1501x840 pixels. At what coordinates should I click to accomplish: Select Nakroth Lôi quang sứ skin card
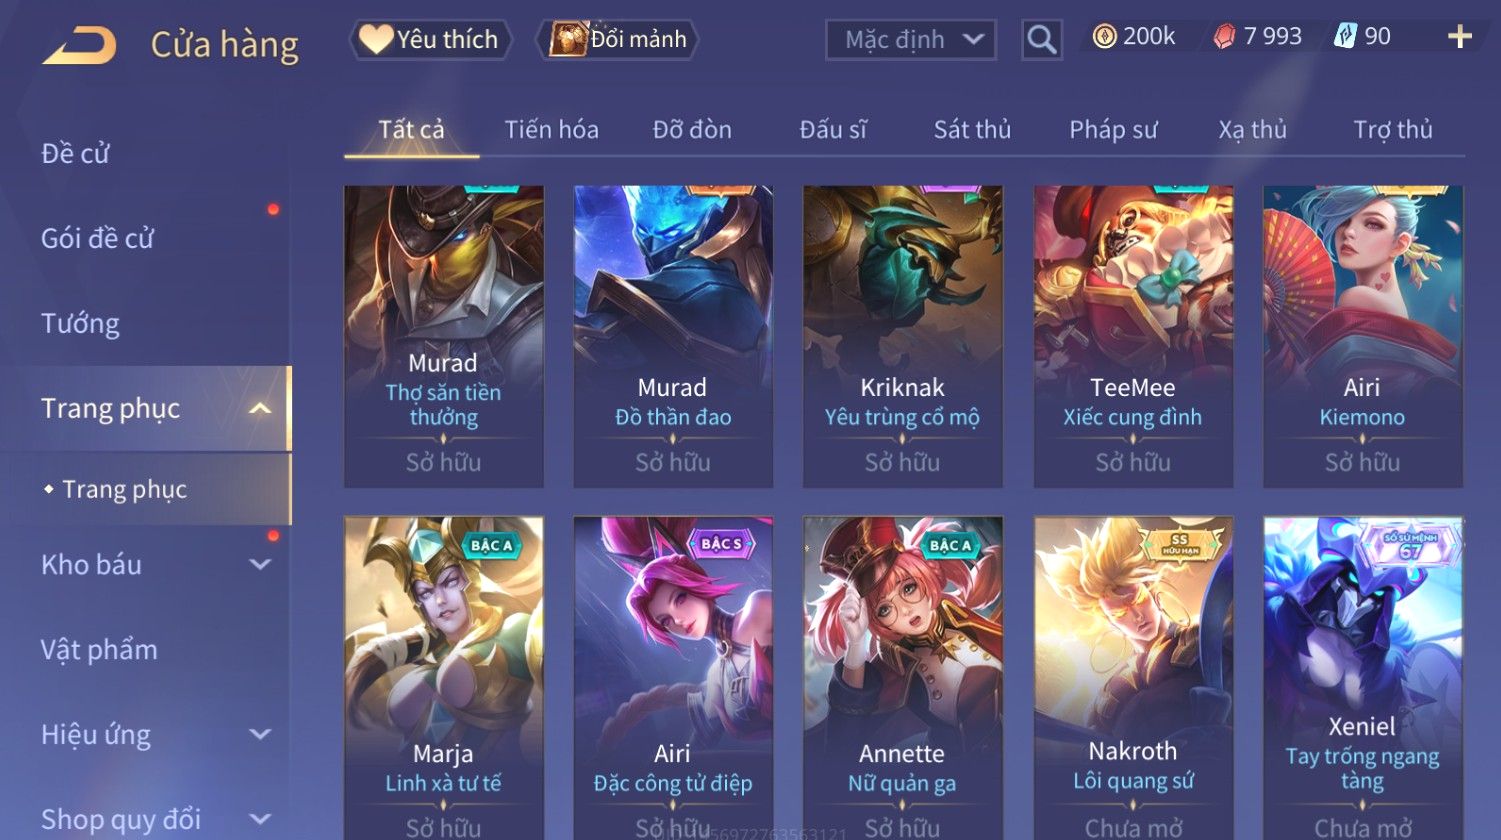coord(1133,678)
